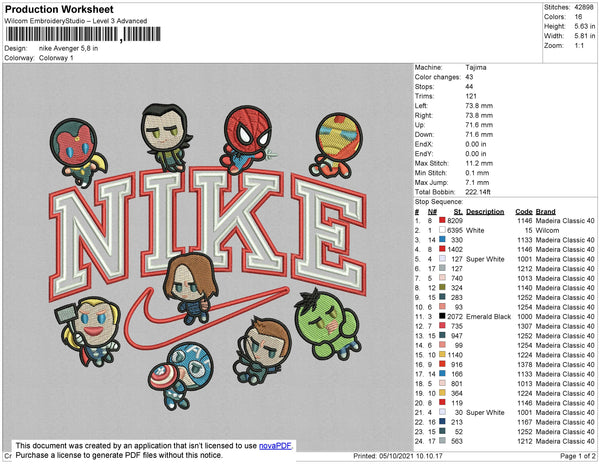Click stitch count 6395 in row 2

pyautogui.click(x=455, y=230)
